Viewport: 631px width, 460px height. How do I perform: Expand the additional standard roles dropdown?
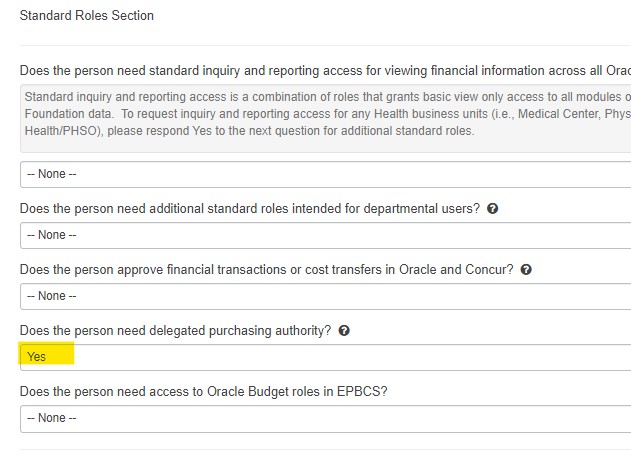coord(325,235)
